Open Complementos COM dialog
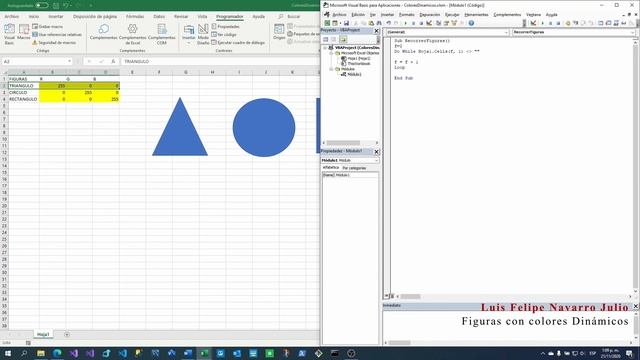 point(162,34)
